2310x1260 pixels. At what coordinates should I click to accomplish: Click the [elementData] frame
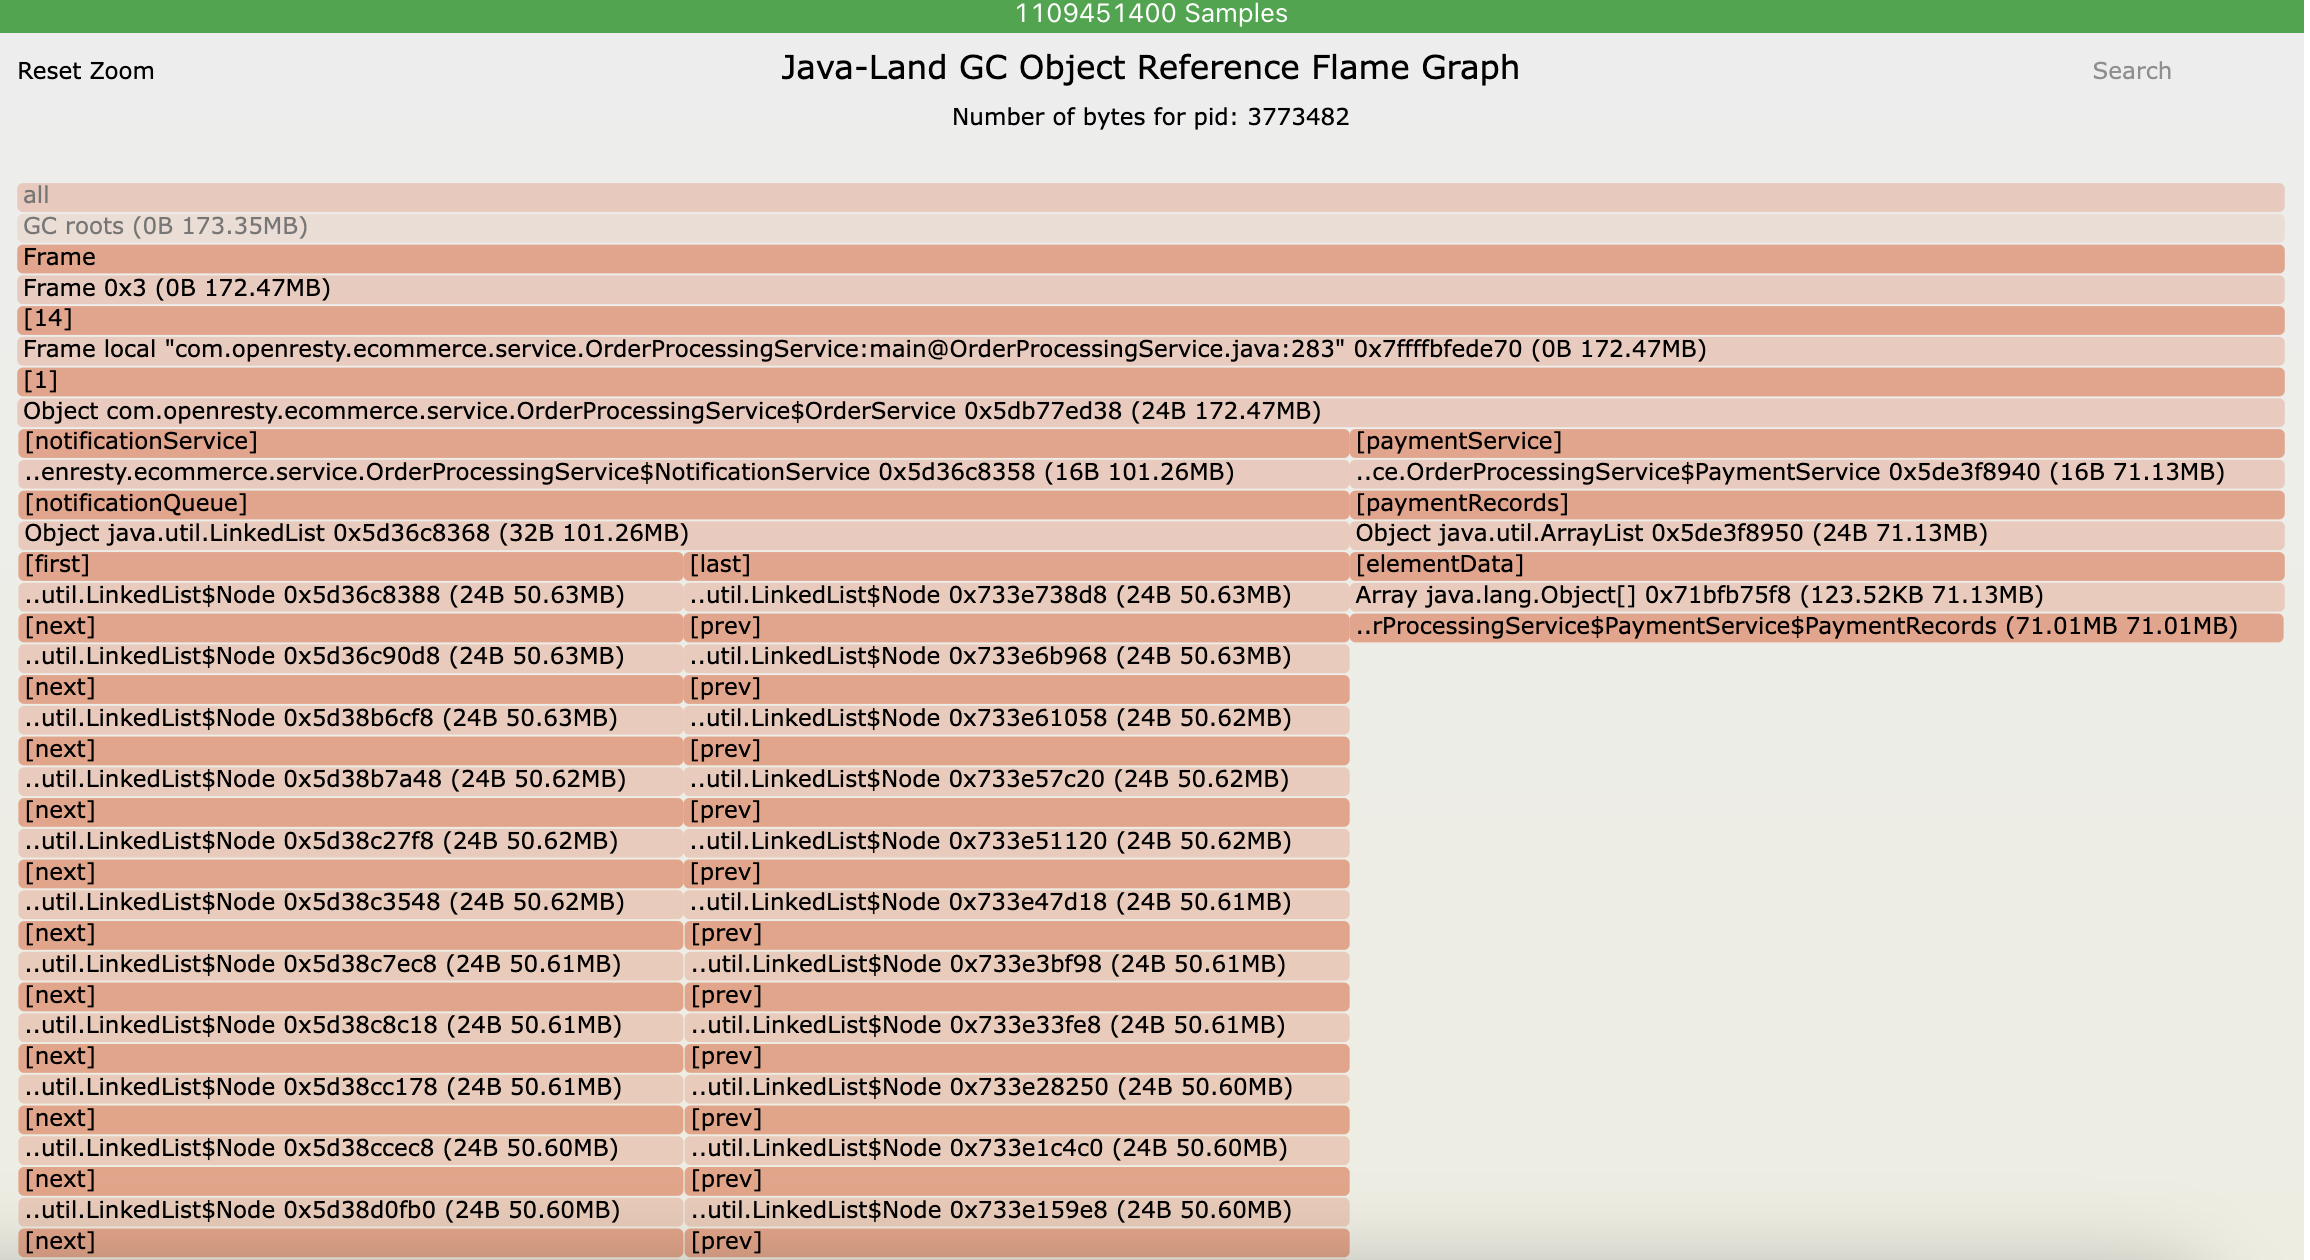[x=1816, y=565]
